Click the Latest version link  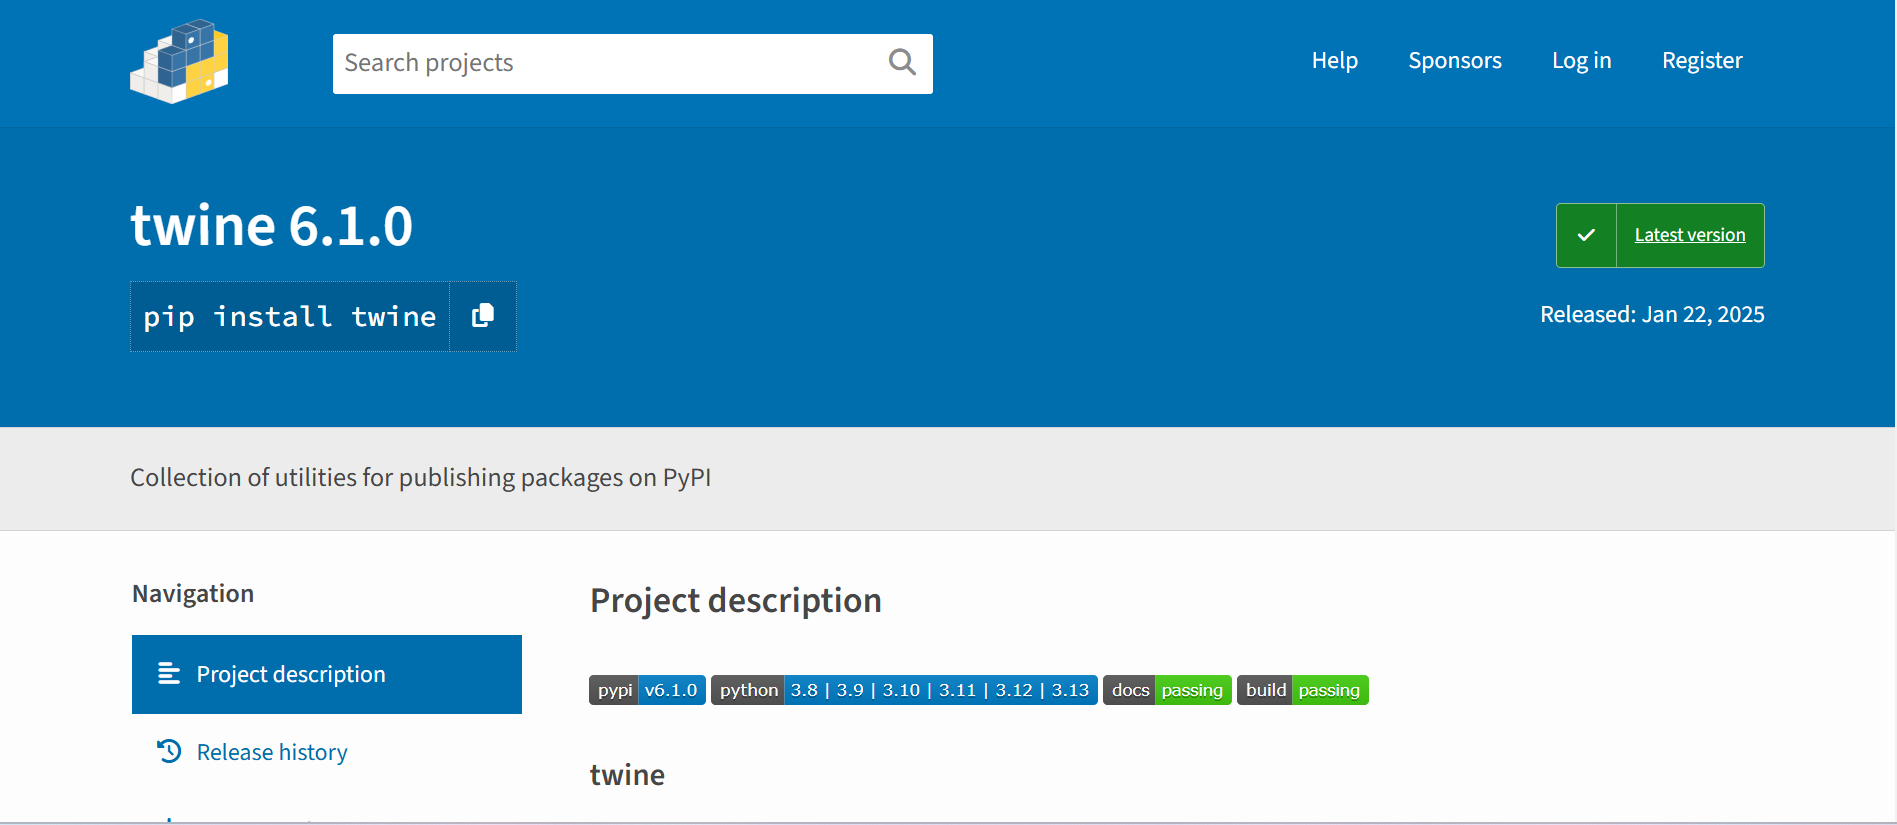click(1689, 235)
